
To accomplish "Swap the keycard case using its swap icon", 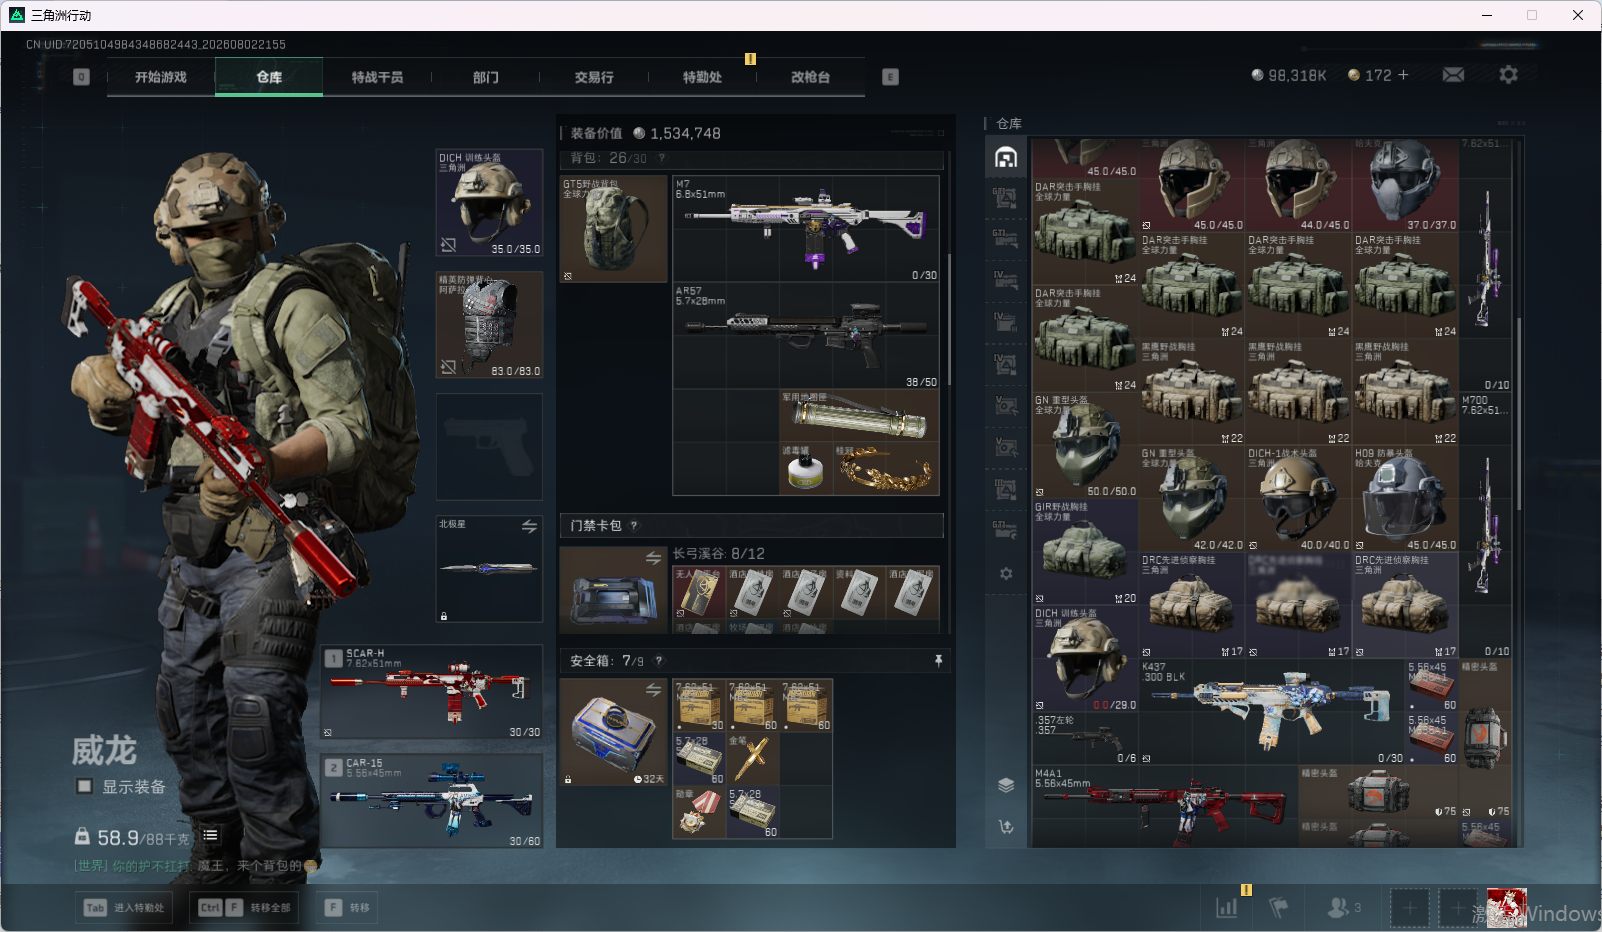I will pos(653,558).
